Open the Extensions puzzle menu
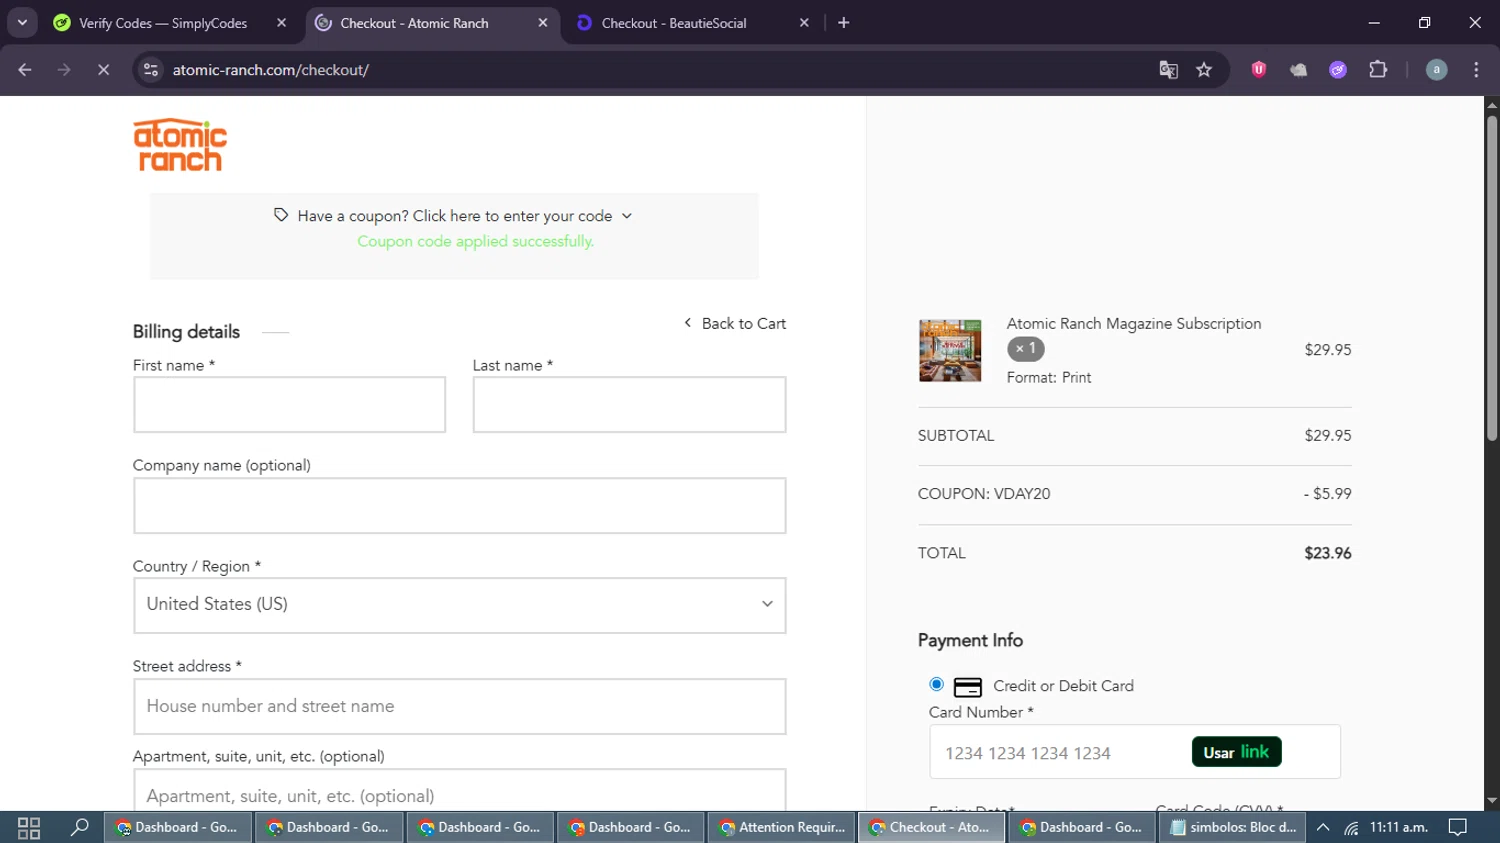Viewport: 1500px width, 843px height. click(x=1378, y=70)
